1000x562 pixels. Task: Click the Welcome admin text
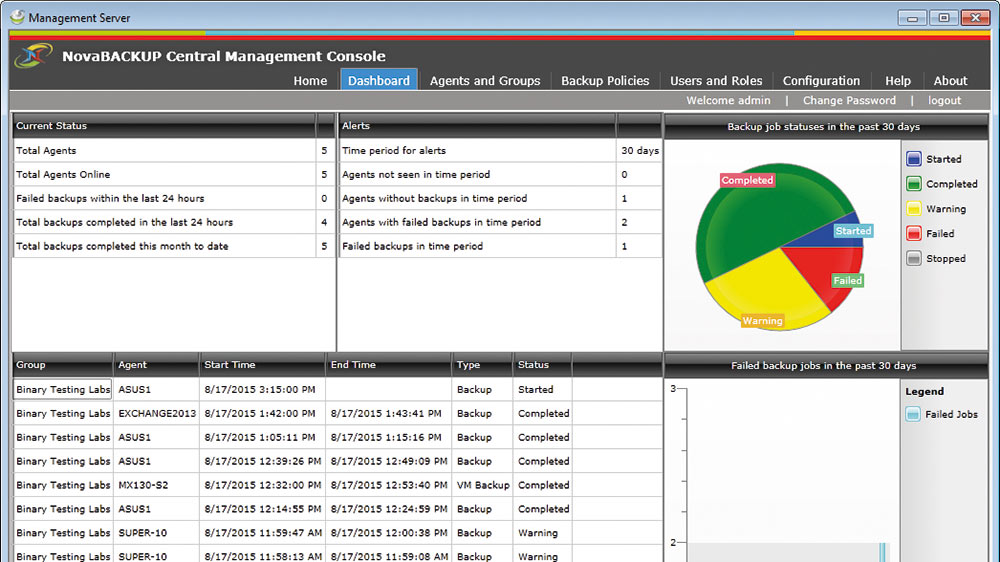728,100
